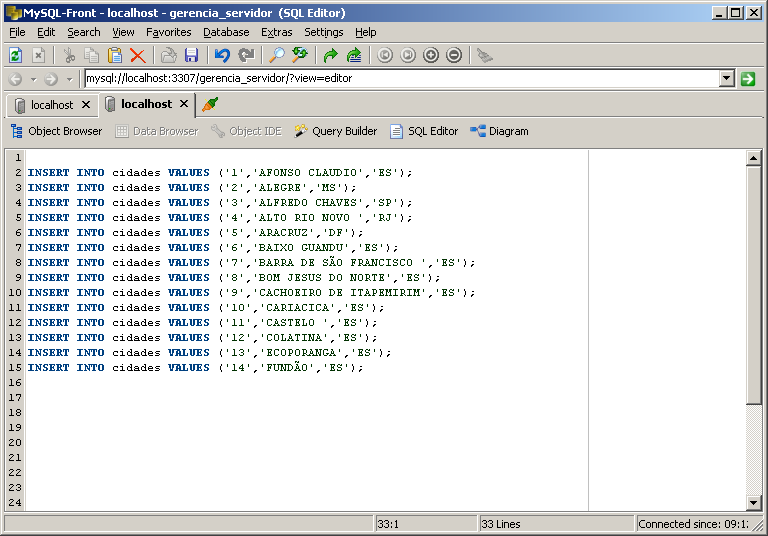Open the View menu
Image resolution: width=768 pixels, height=536 pixels.
[x=123, y=32]
